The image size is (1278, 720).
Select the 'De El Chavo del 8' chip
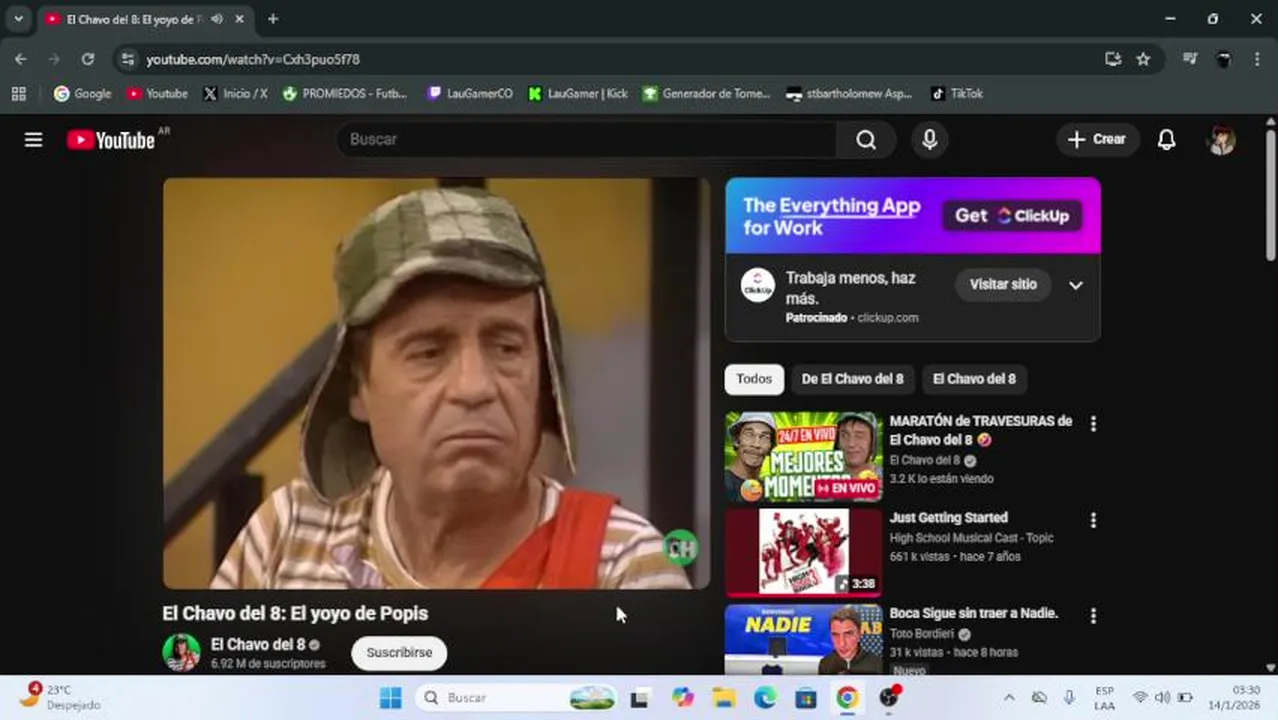click(x=852, y=379)
